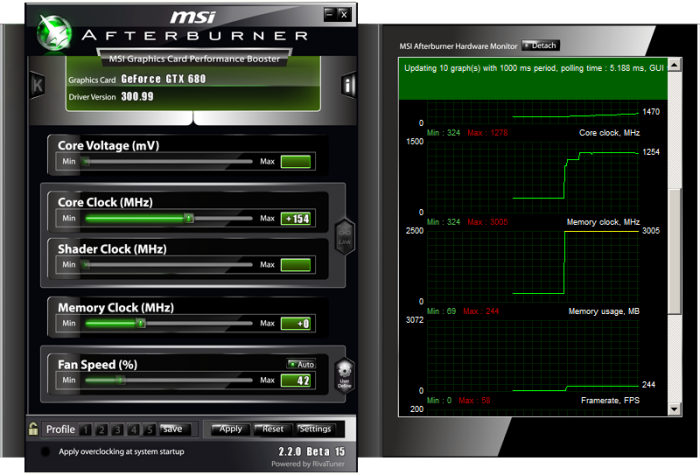Select profile slot 5
The image size is (700, 475).
point(150,430)
